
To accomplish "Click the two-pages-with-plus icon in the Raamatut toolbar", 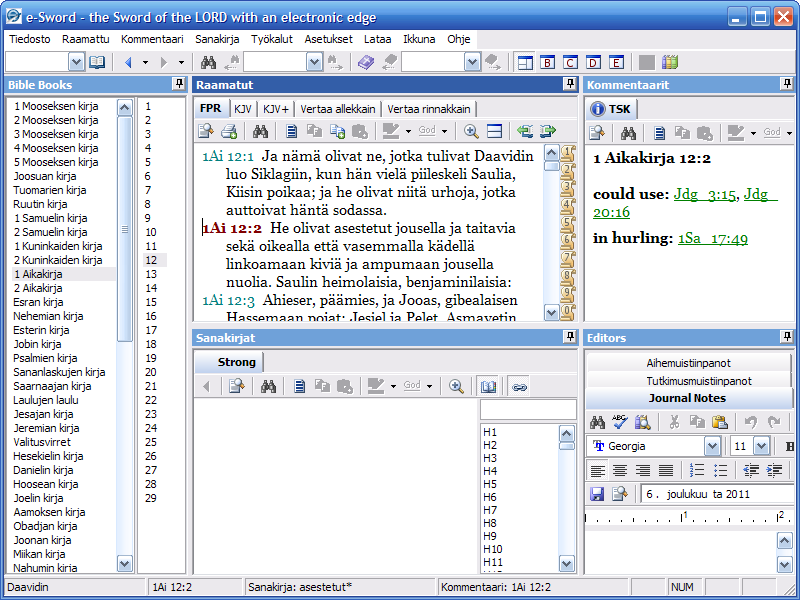I will (337, 132).
